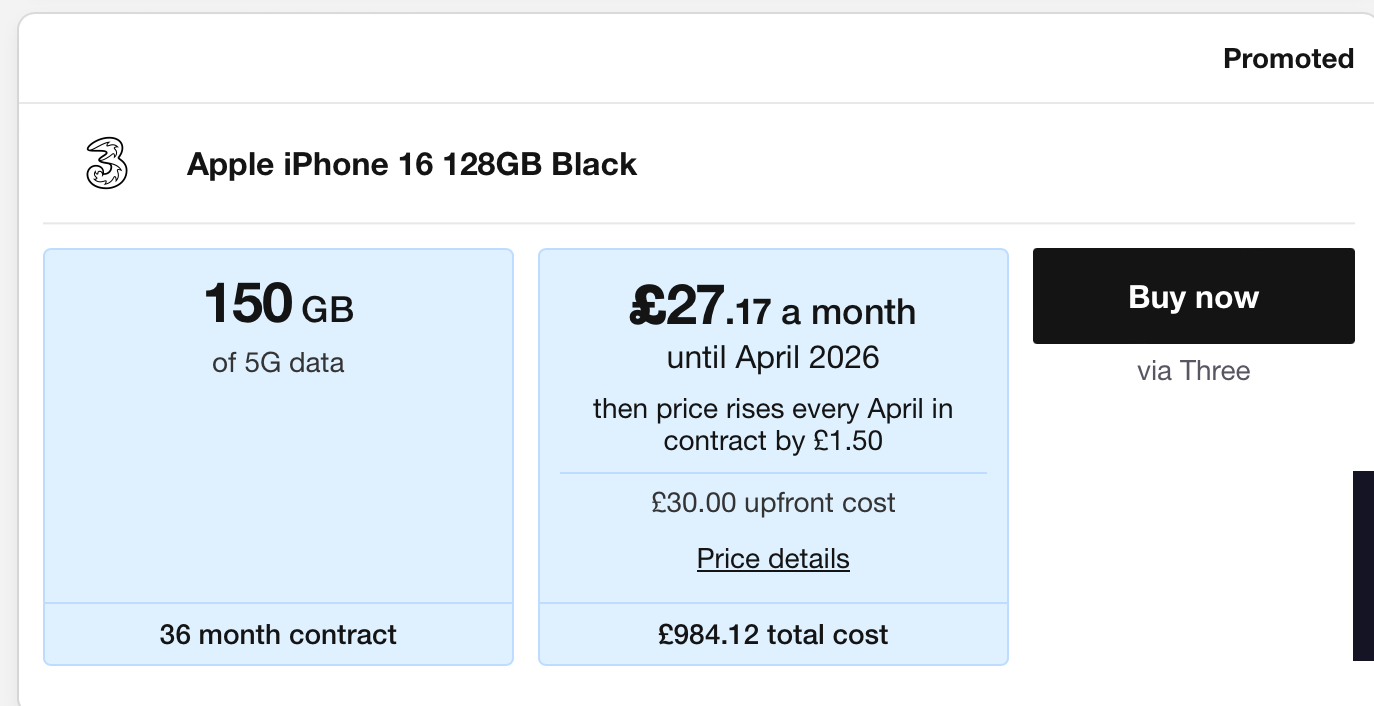
Task: Click the Apple iPhone 16 128GB Black title
Action: (412, 164)
